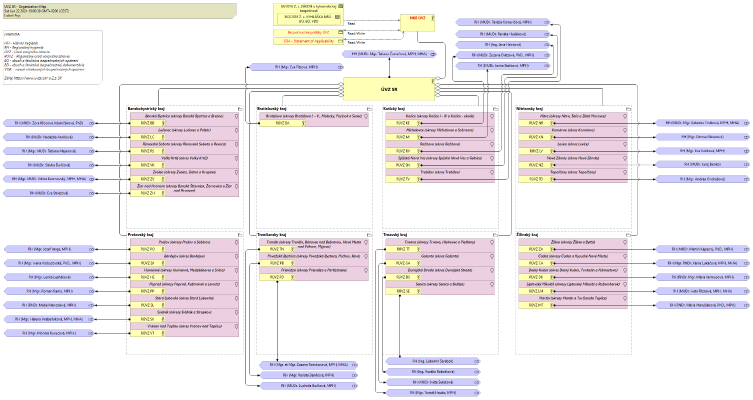
Task: Click the location pin icon on Lučenec box
Action: coord(236,130)
